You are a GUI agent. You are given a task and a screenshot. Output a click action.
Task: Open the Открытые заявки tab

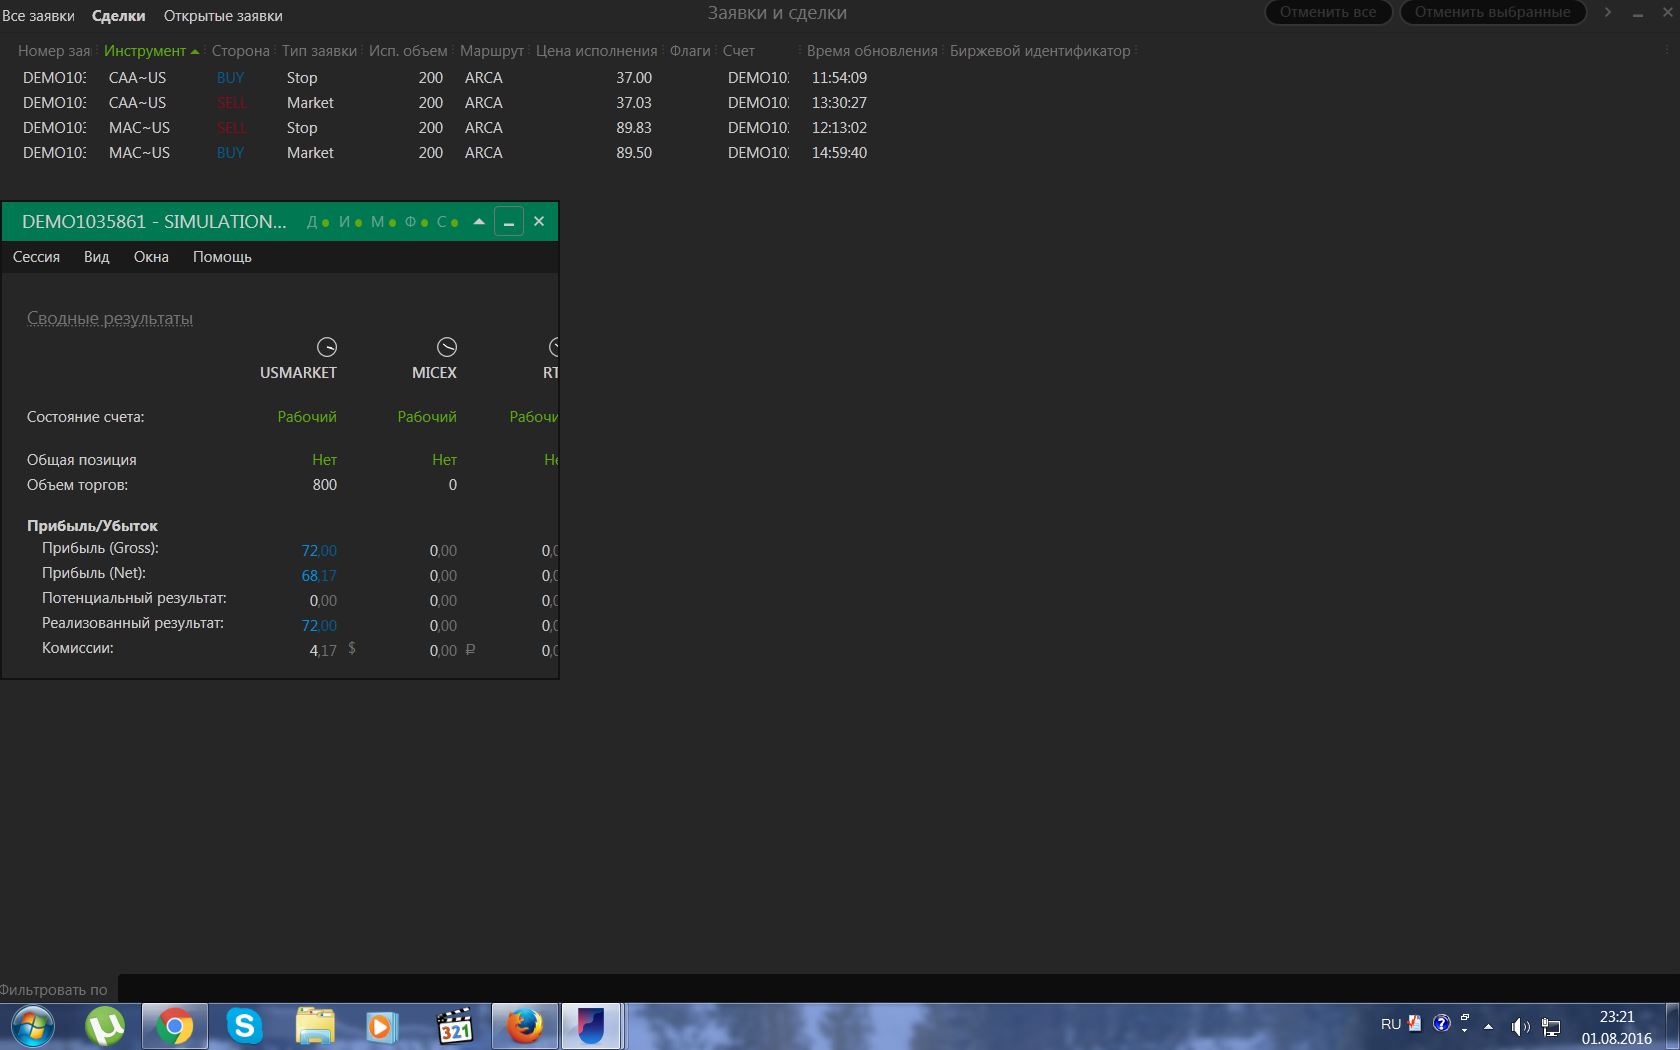pos(223,16)
